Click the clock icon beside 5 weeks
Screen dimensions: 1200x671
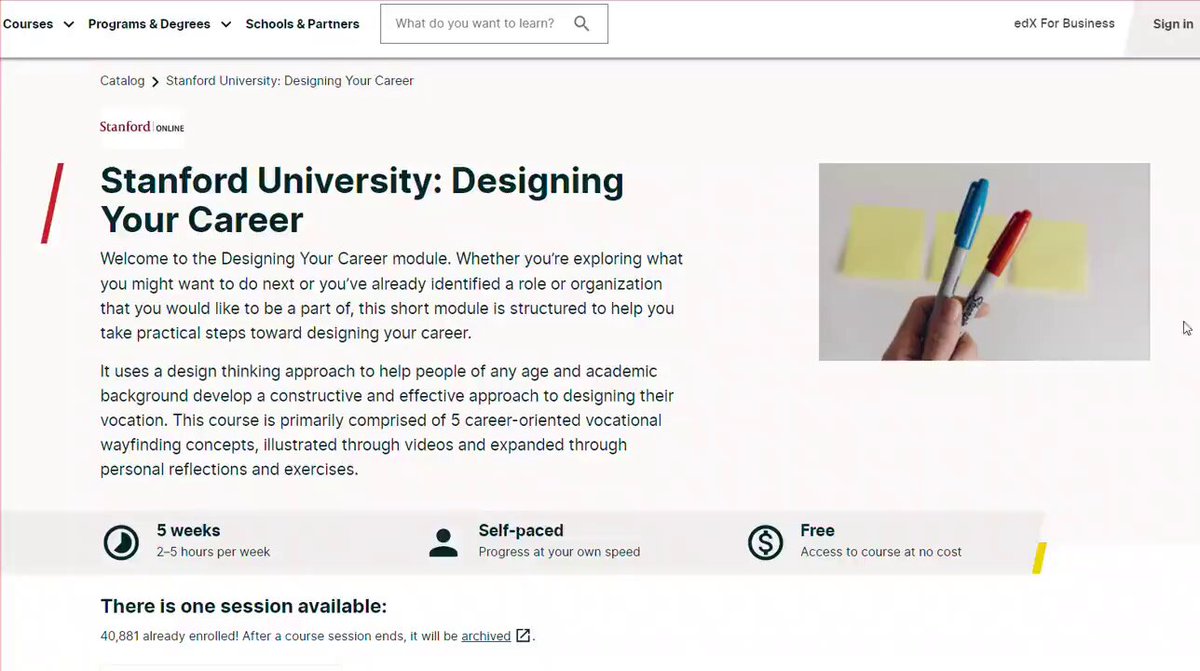pos(122,542)
